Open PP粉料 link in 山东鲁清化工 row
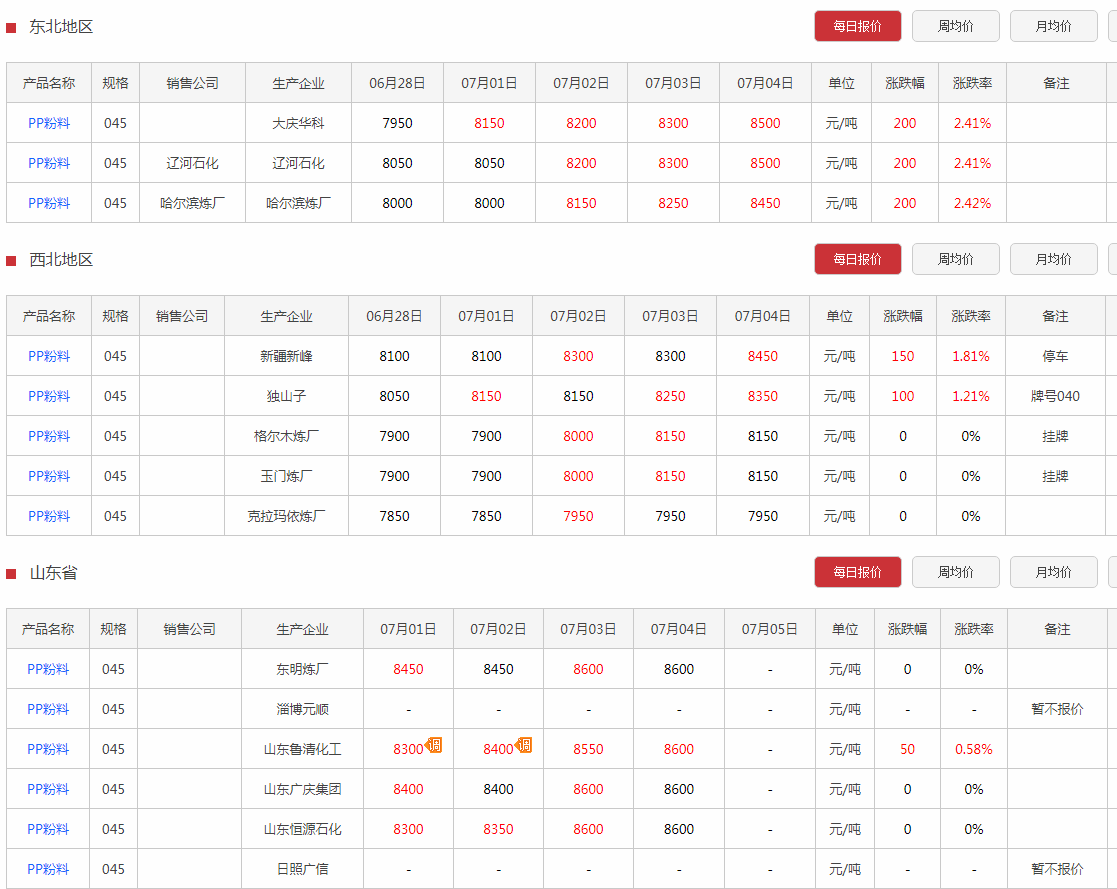 (48, 749)
